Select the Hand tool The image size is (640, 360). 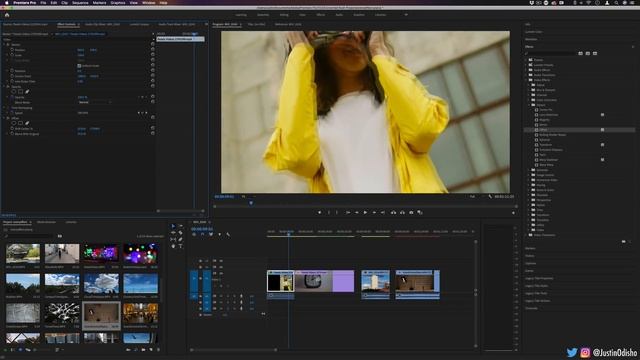click(x=173, y=246)
